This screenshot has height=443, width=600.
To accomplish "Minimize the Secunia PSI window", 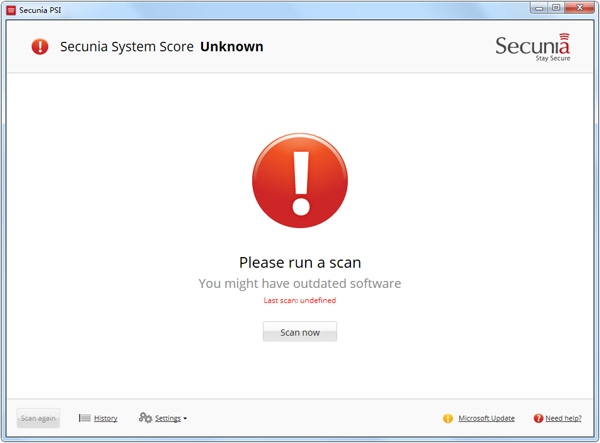I will (x=538, y=7).
